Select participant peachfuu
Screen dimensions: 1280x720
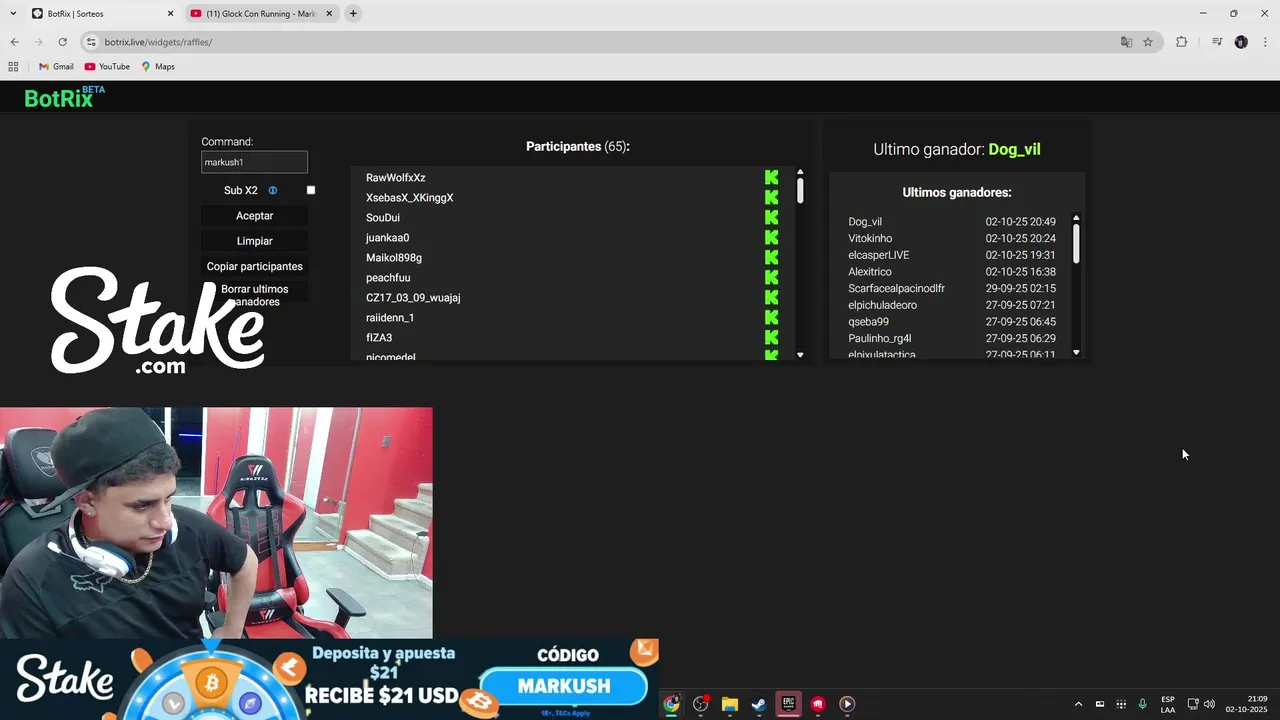click(x=388, y=277)
